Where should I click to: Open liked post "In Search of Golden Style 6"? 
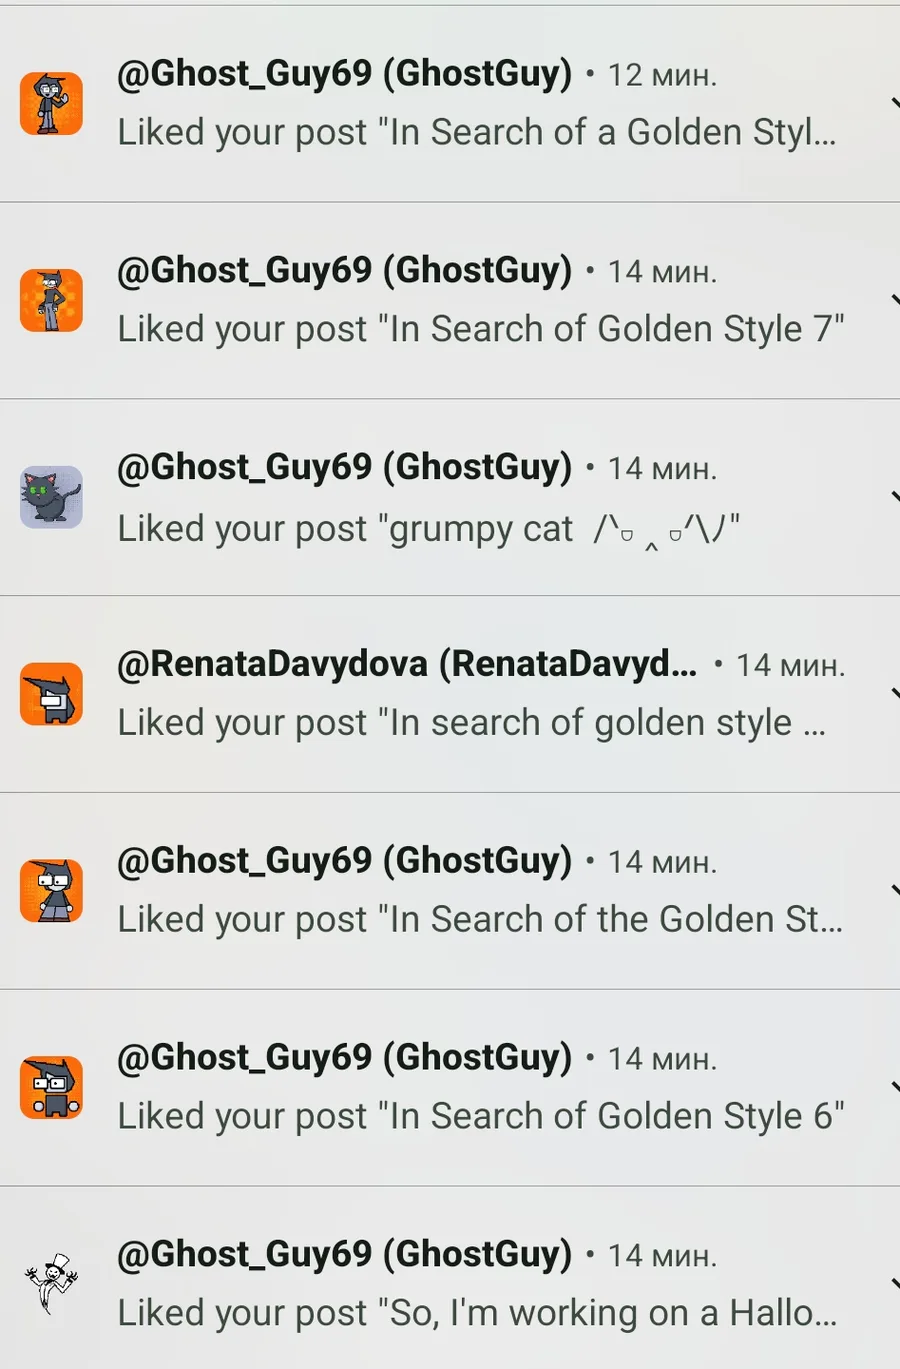point(481,1116)
